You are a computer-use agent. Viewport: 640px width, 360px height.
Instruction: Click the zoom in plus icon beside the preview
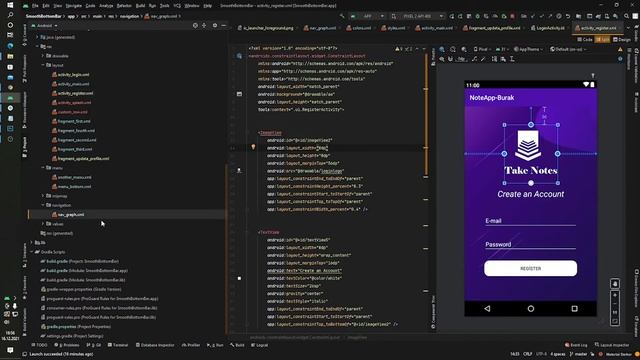pos(615,295)
